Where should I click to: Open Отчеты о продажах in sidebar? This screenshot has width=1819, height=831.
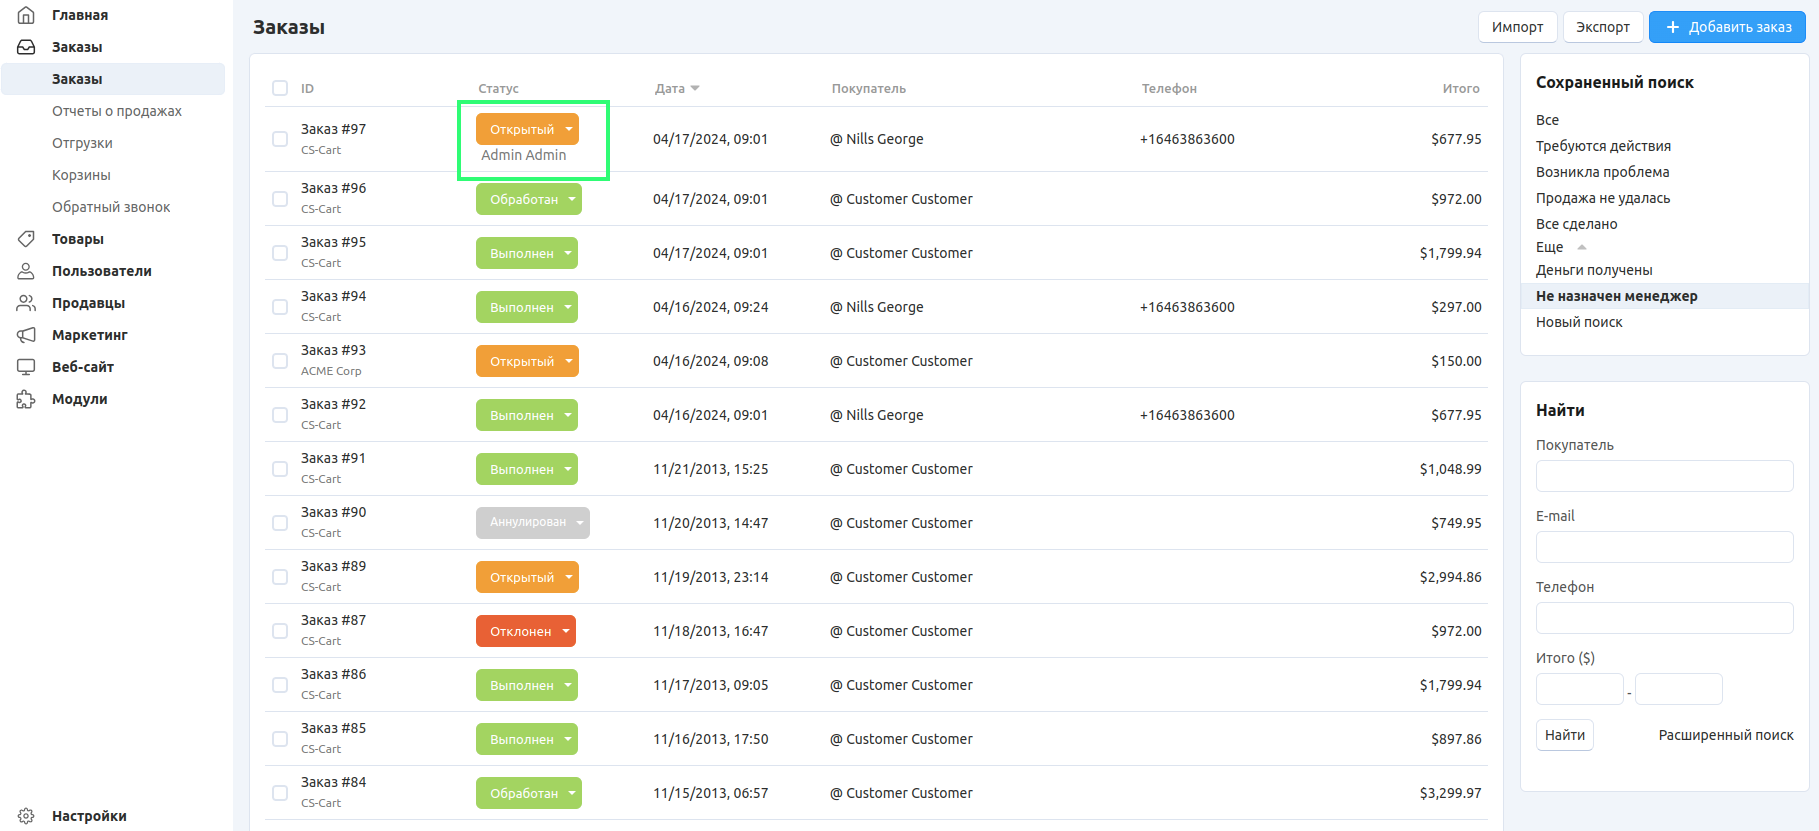point(117,111)
